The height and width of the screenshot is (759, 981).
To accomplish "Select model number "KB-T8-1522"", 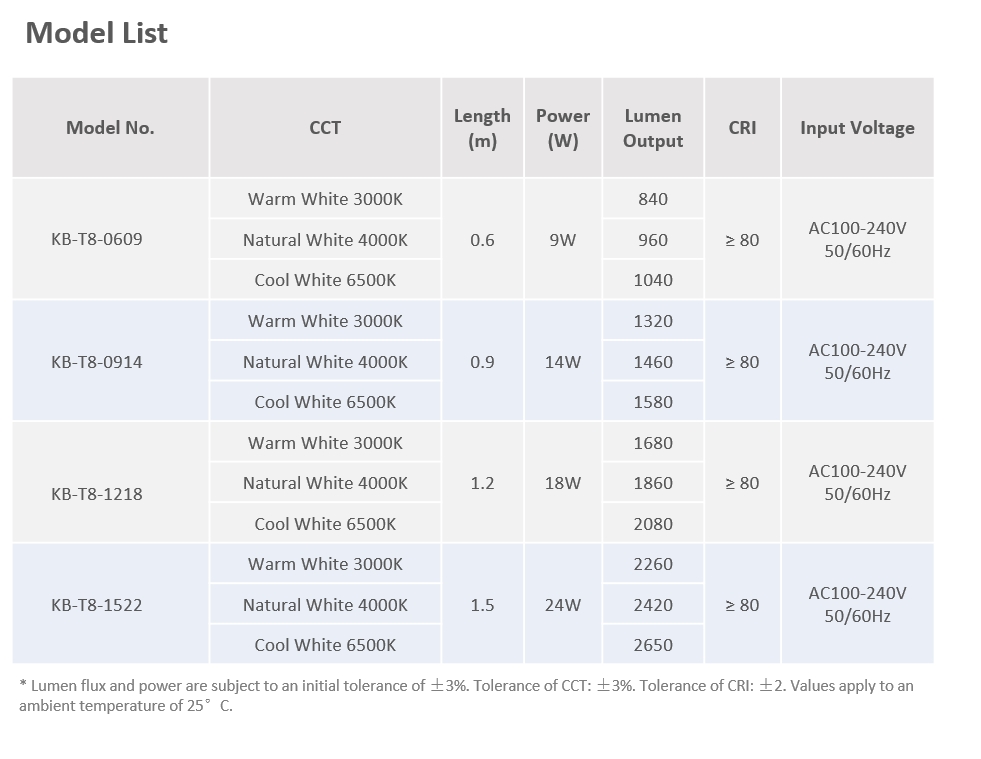I will tap(97, 605).
